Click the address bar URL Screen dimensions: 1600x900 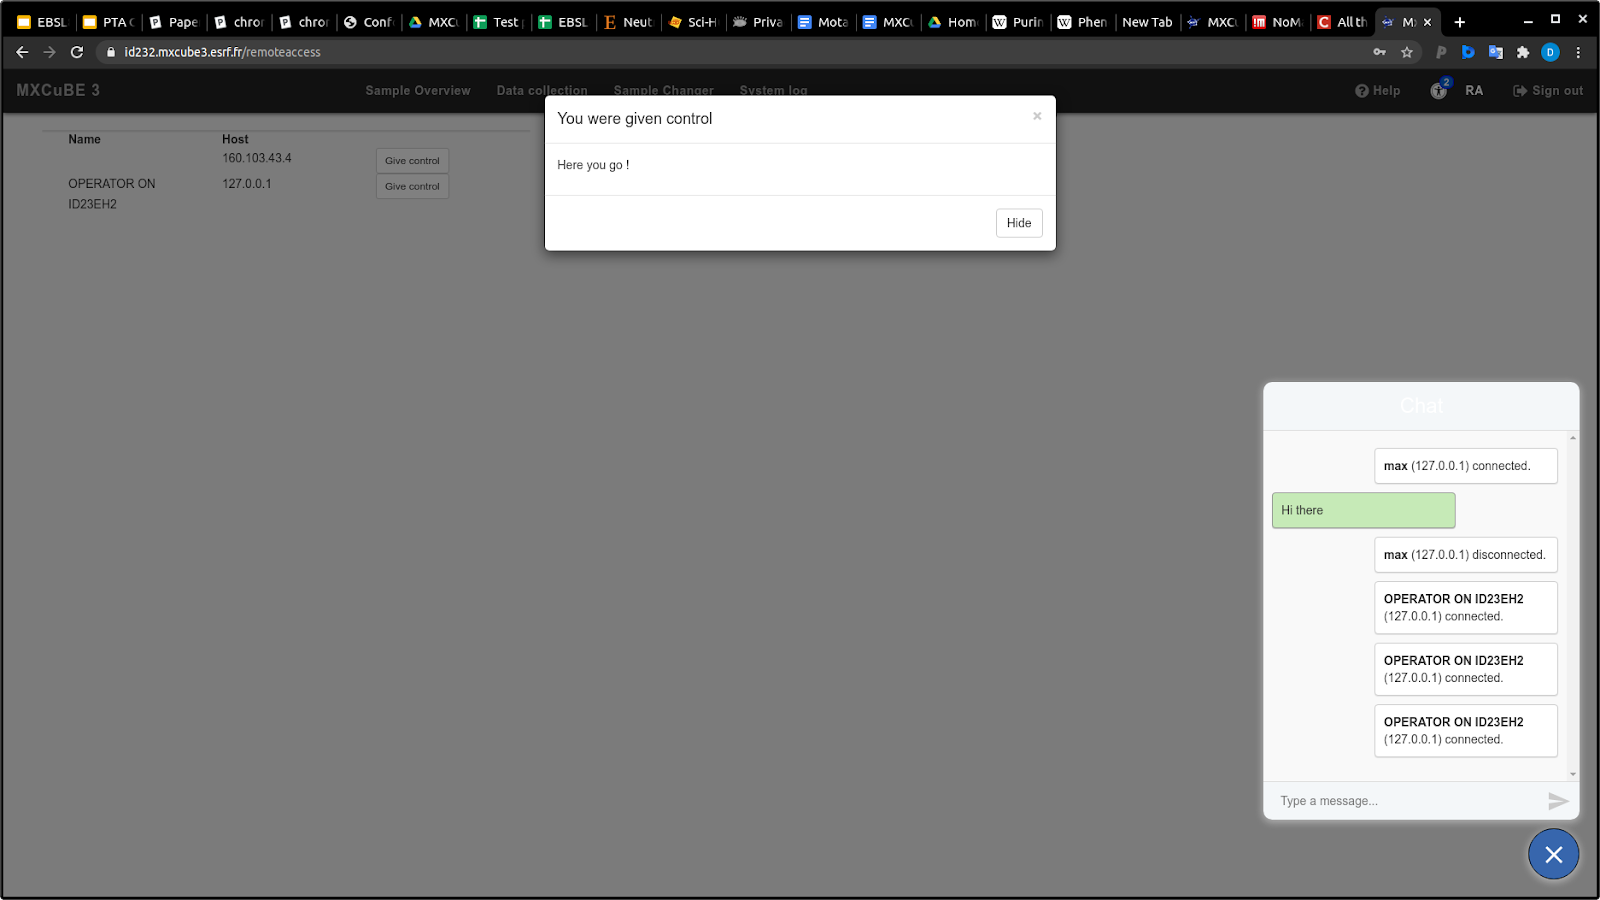(222, 52)
